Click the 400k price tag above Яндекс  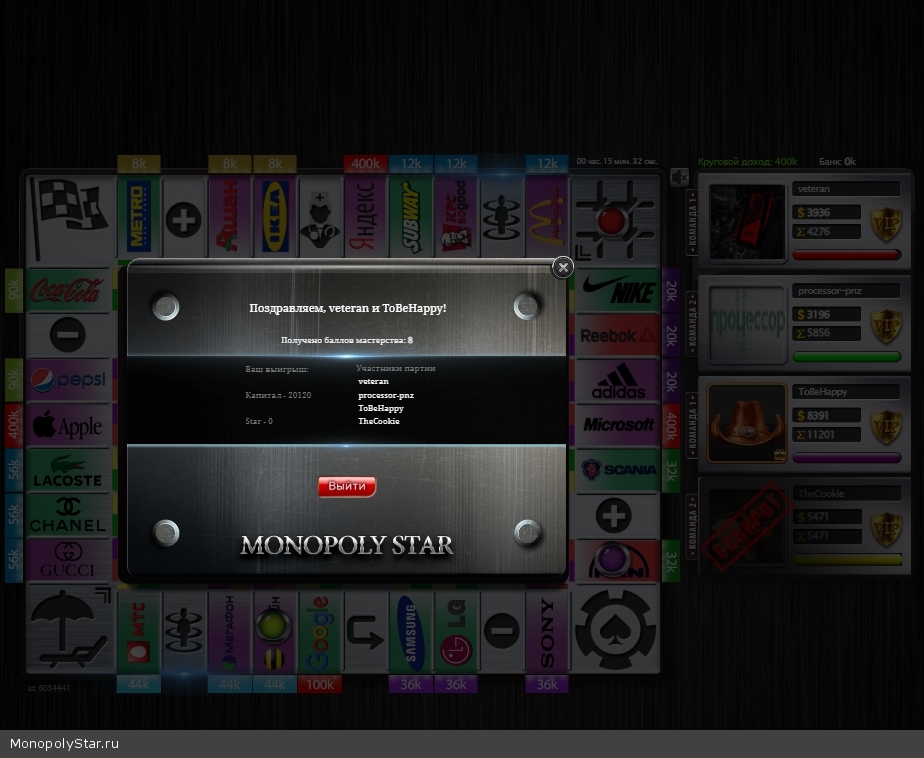(x=365, y=164)
